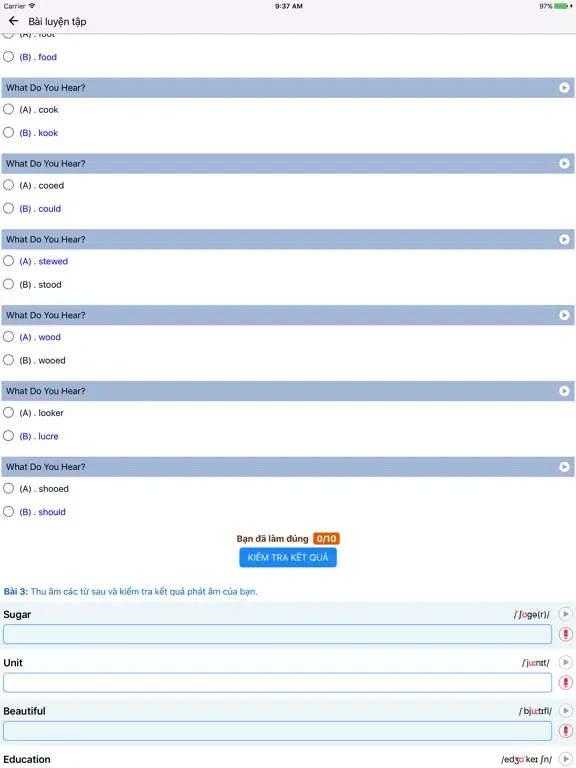Viewport: 576px width, 768px height.
Task: Click the Sugar phonetic transcription
Action: [x=531, y=614]
